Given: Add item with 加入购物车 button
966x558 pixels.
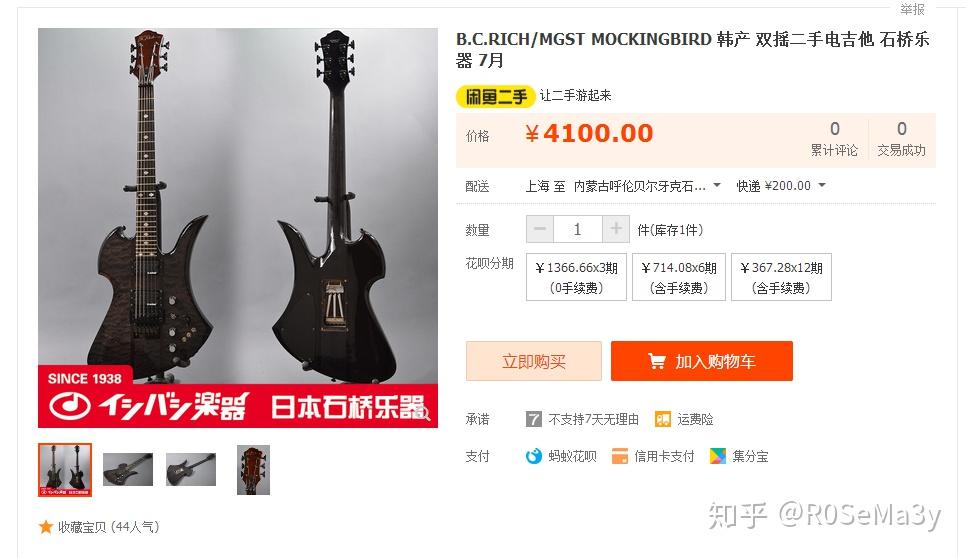Looking at the screenshot, I should 702,361.
